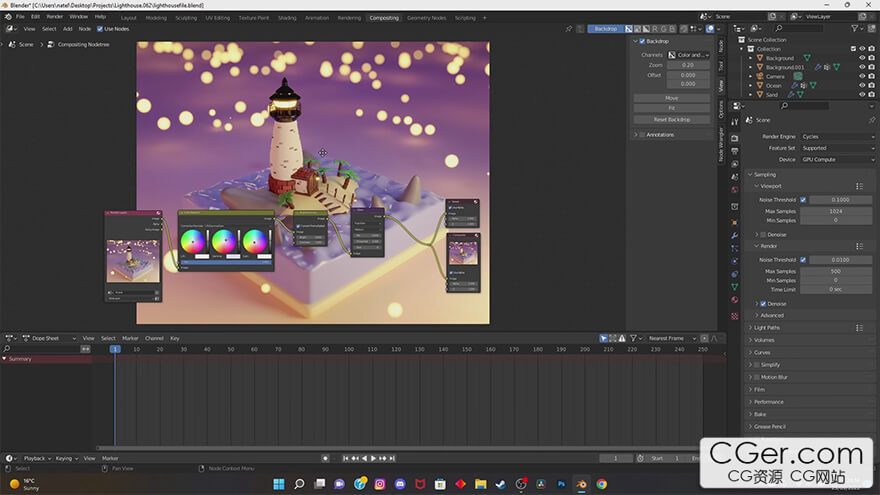
Task: Open the File menu
Action: point(20,17)
